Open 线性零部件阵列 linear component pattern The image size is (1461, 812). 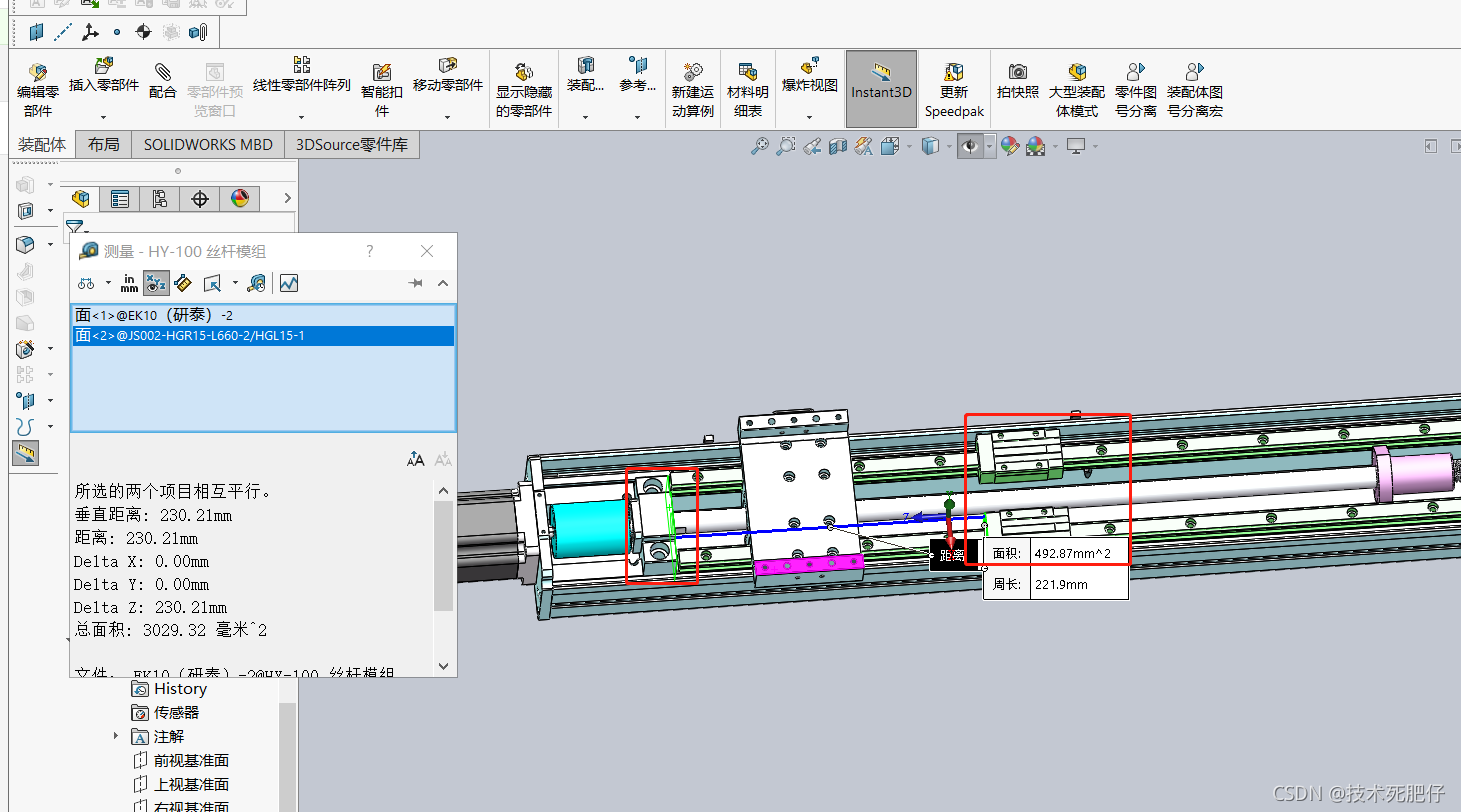click(x=301, y=76)
